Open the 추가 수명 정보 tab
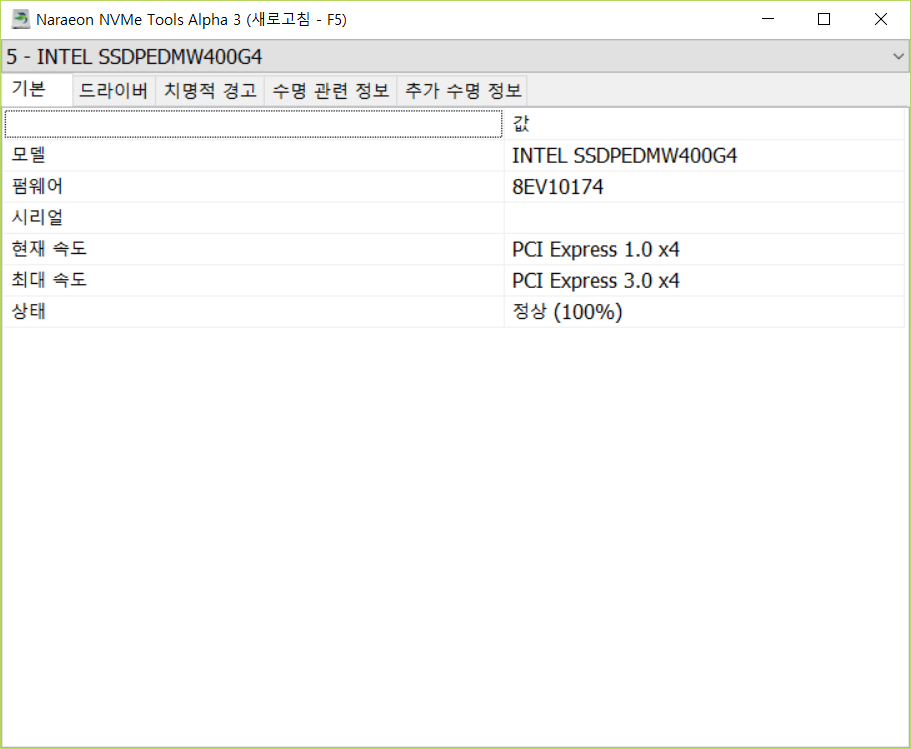 point(462,91)
